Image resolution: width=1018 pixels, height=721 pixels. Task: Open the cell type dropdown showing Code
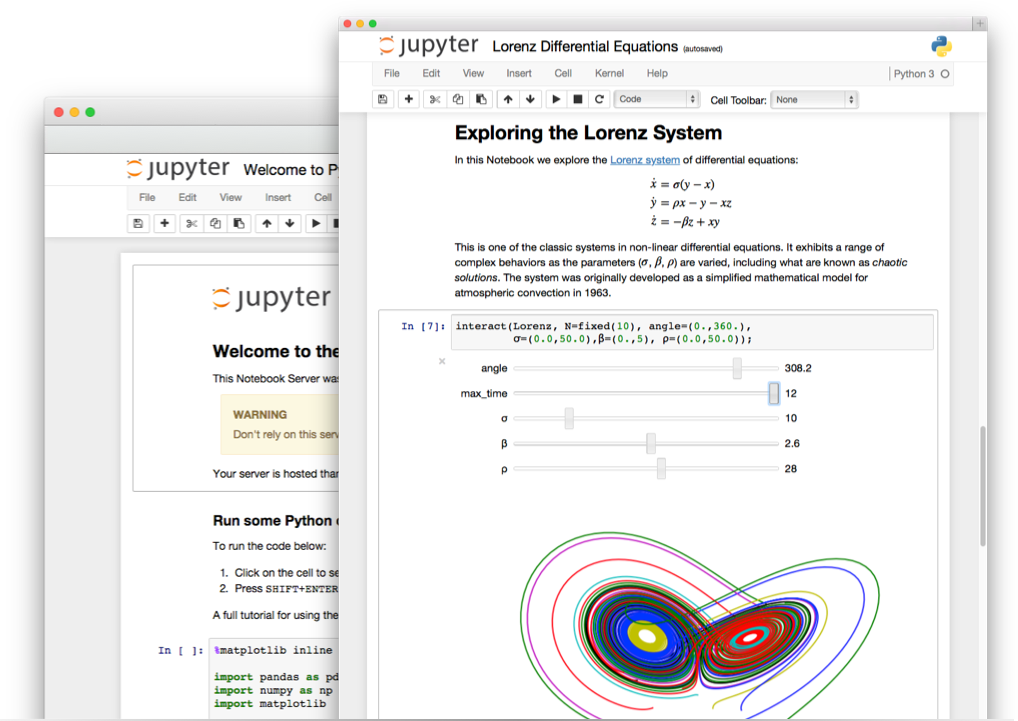656,99
